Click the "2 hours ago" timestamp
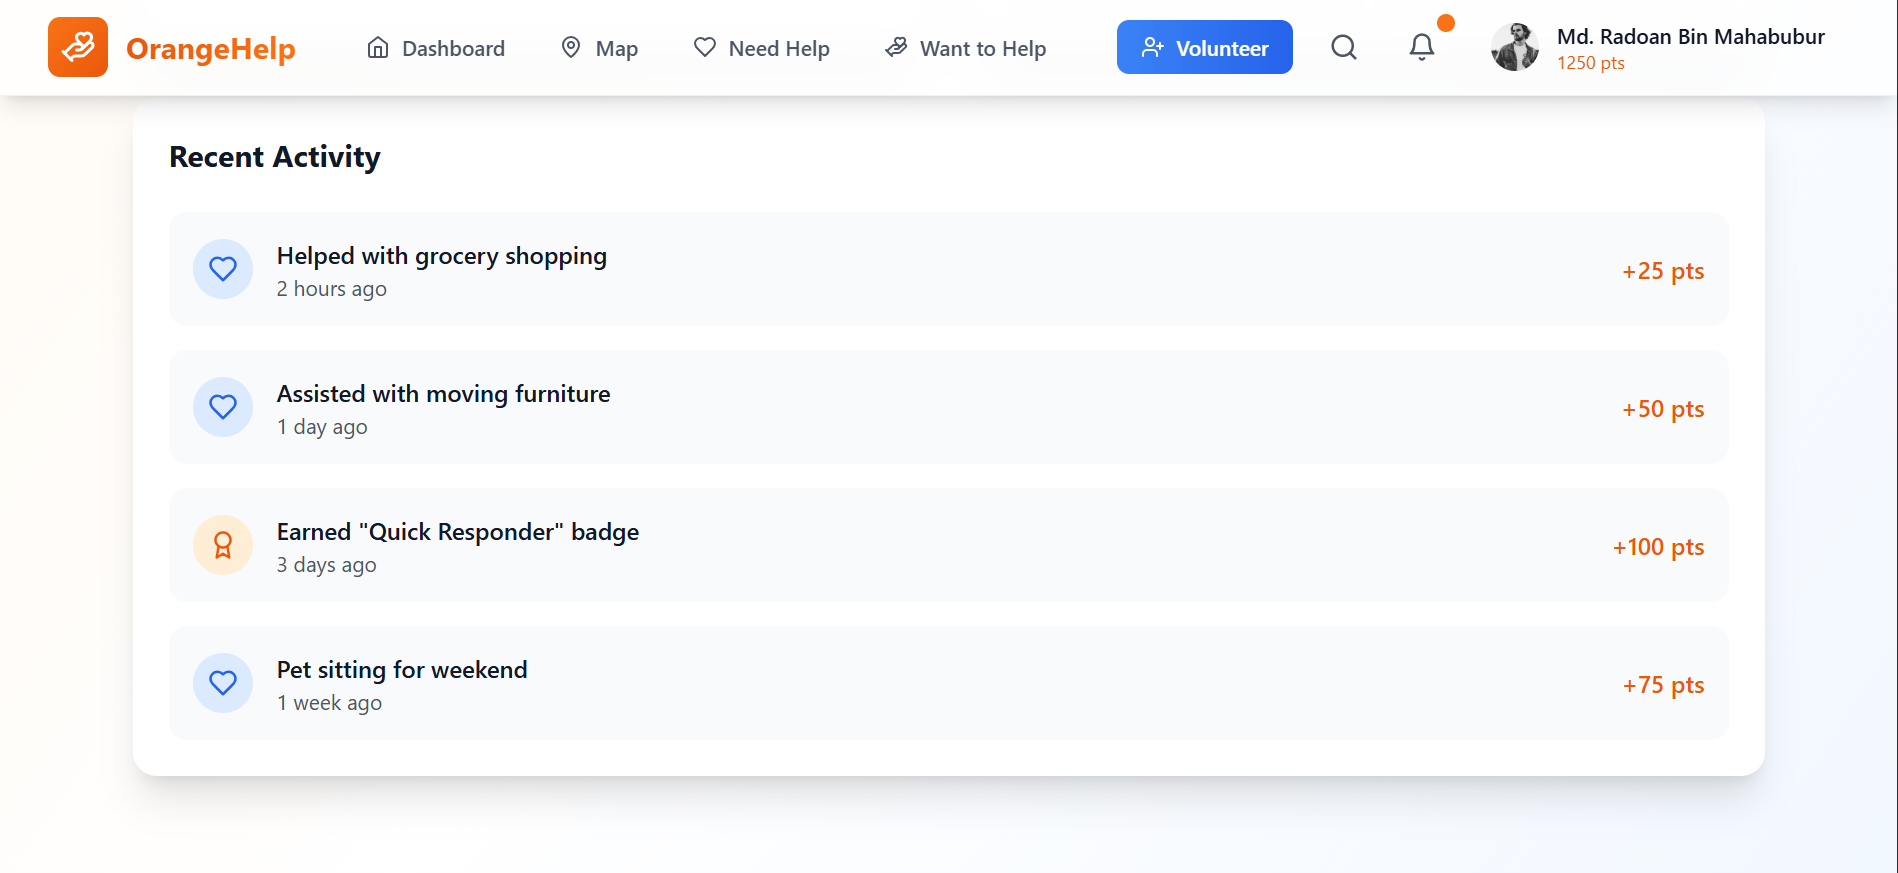1898x873 pixels. 332,289
